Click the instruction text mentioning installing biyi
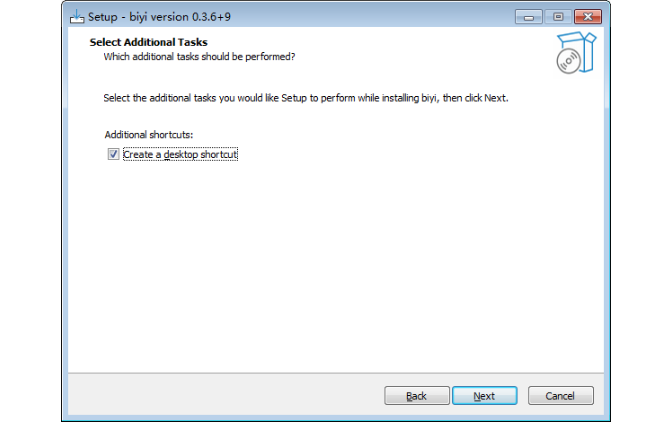This screenshot has width=671, height=431. tap(313, 99)
